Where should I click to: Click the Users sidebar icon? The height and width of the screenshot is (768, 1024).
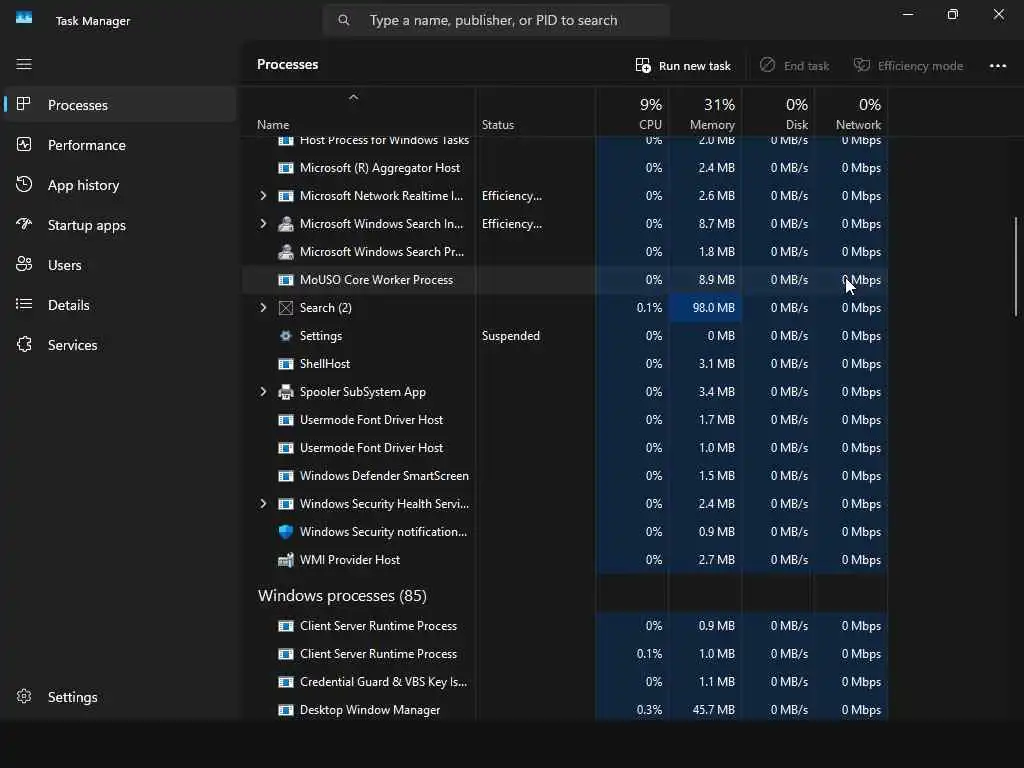coord(24,264)
